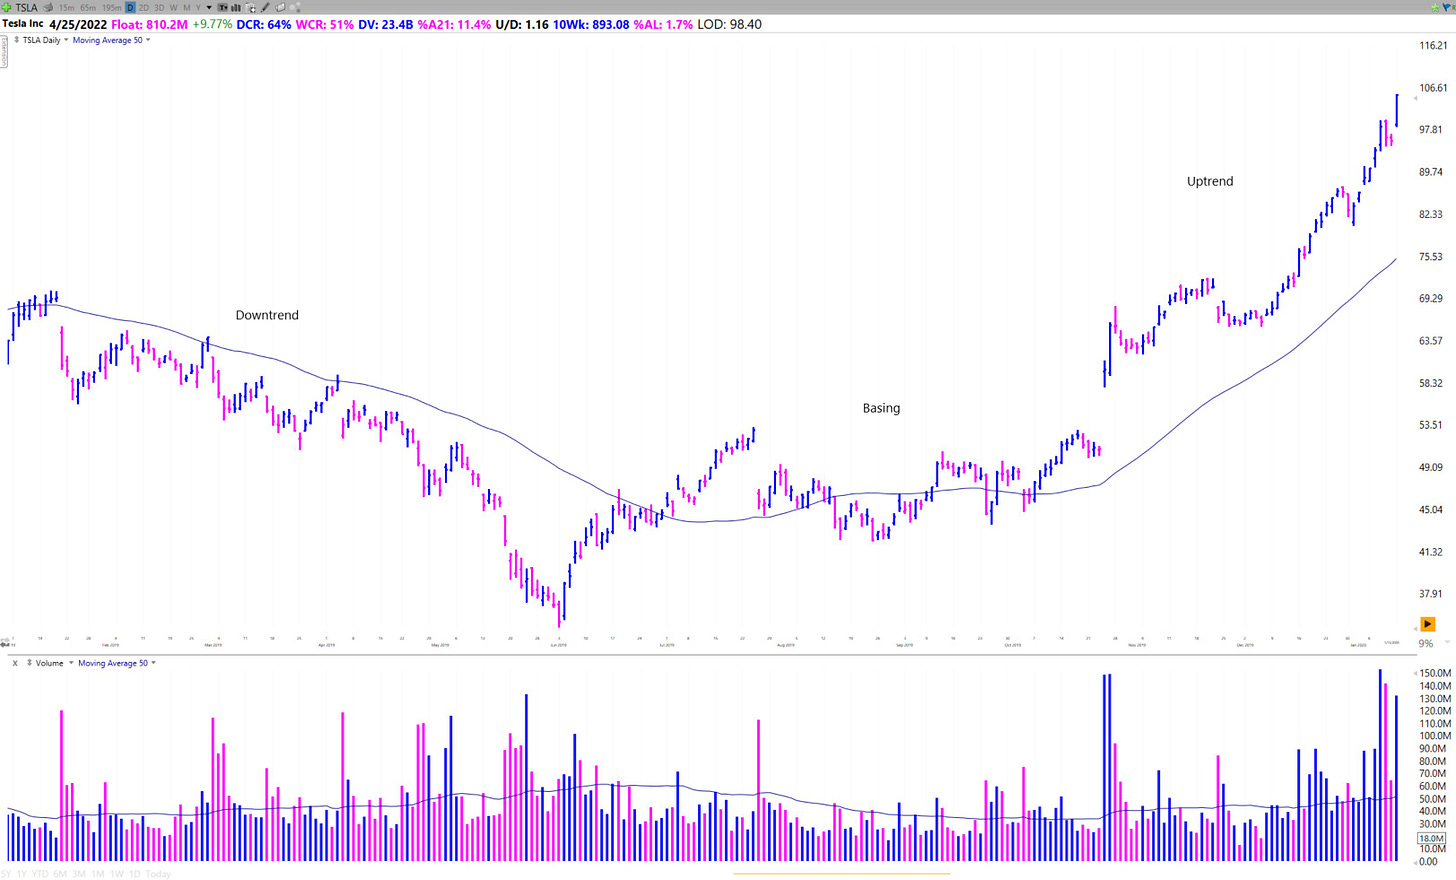
Task: Select the 65m timeframe
Action: (88, 8)
